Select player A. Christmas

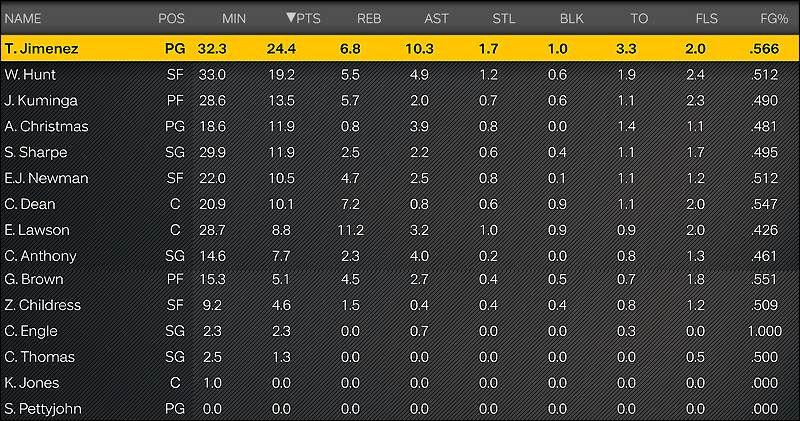tap(400, 127)
